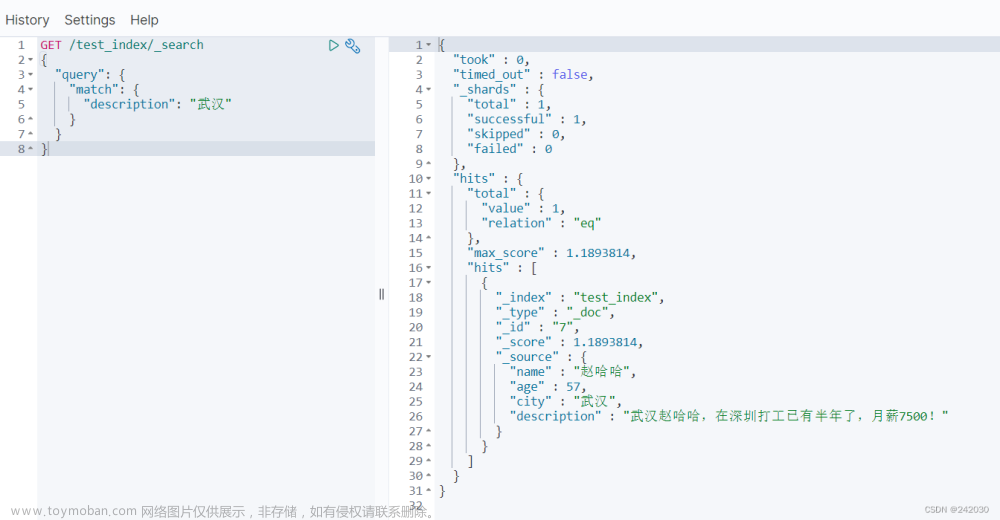Image resolution: width=1000 pixels, height=520 pixels.
Task: Collapse the "query" fold at request line 3
Action: point(30,75)
